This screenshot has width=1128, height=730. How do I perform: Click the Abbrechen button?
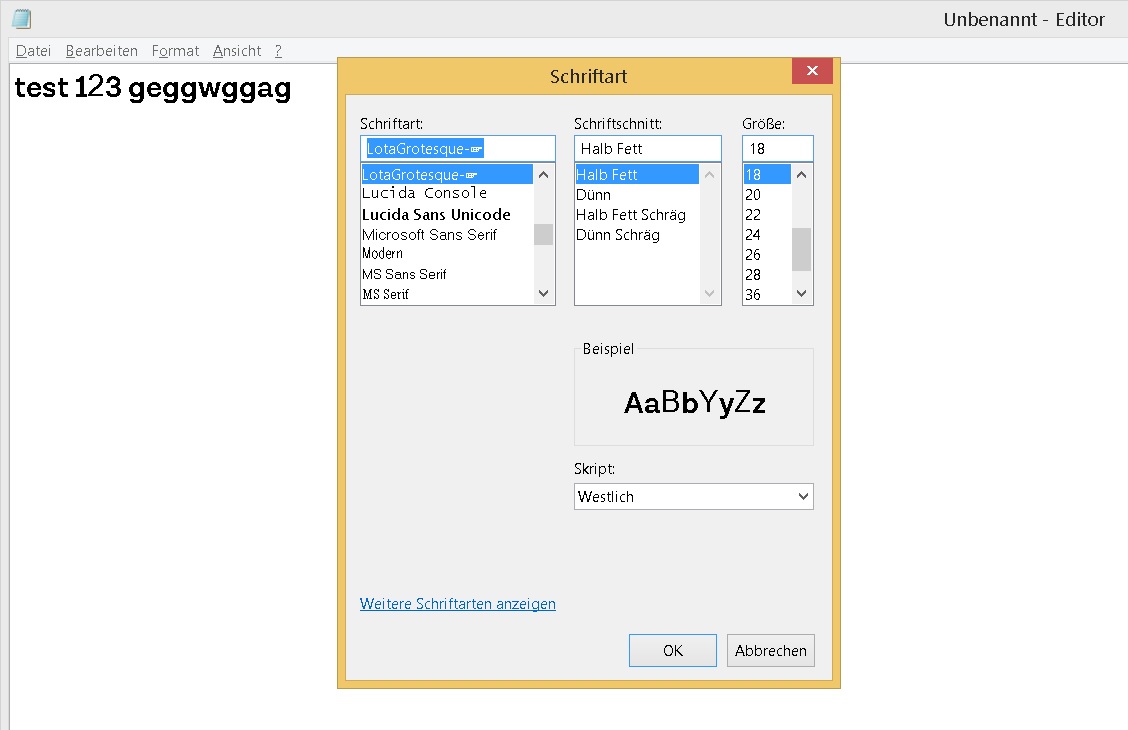tap(770, 650)
